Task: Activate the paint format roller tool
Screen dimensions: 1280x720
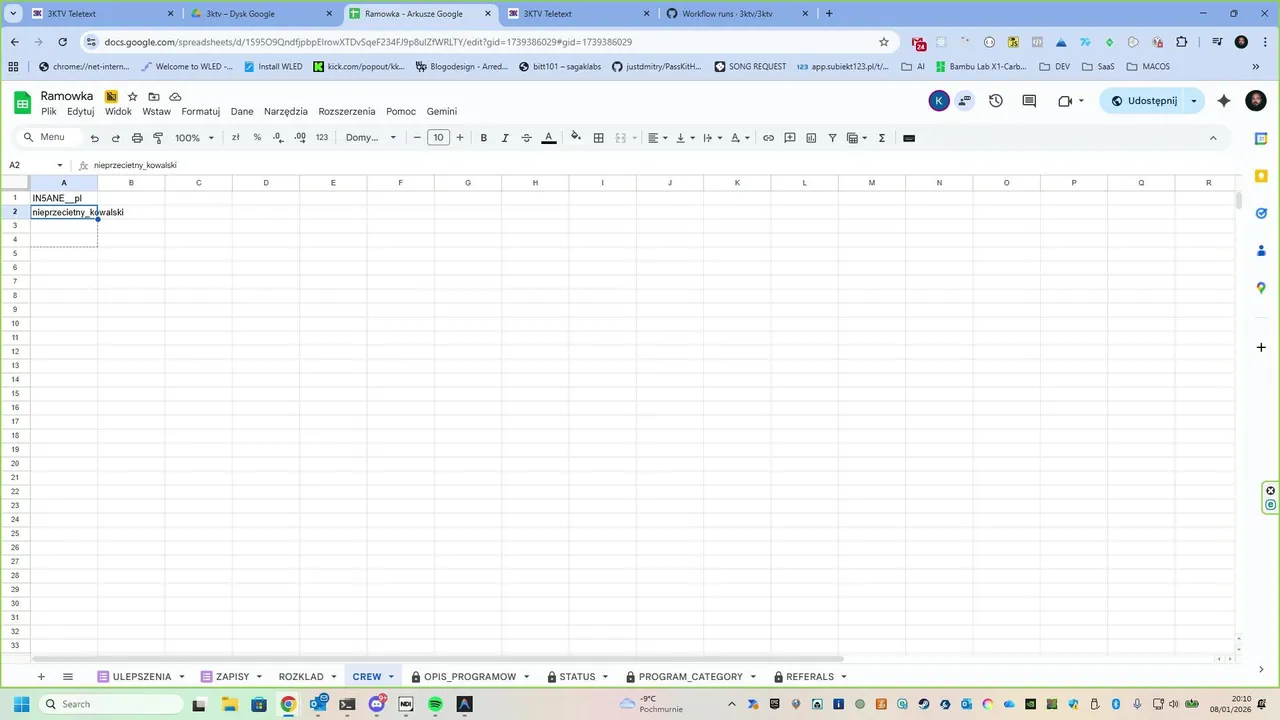Action: (158, 138)
